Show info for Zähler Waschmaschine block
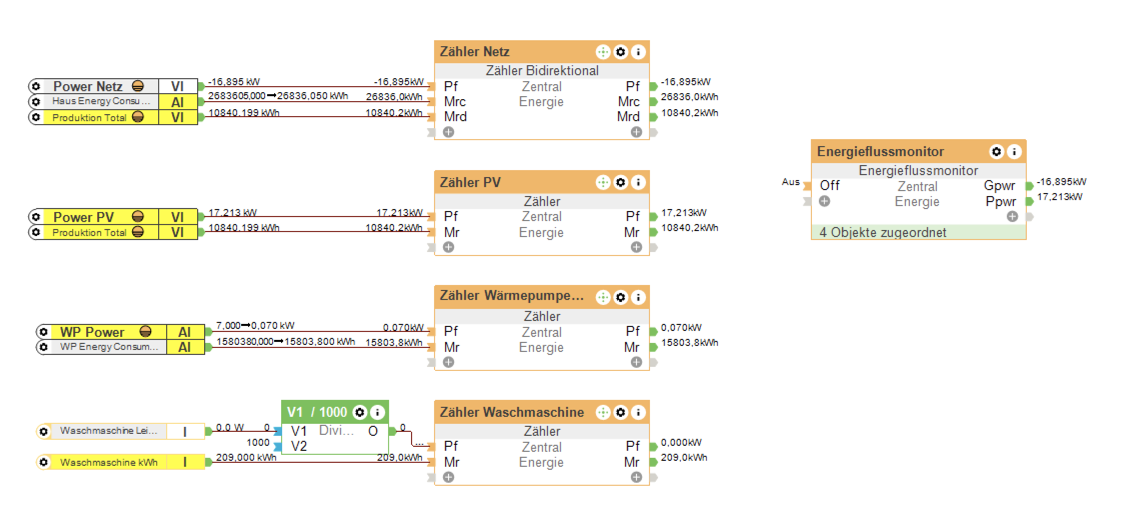This screenshot has height=515, width=1133. pos(637,412)
